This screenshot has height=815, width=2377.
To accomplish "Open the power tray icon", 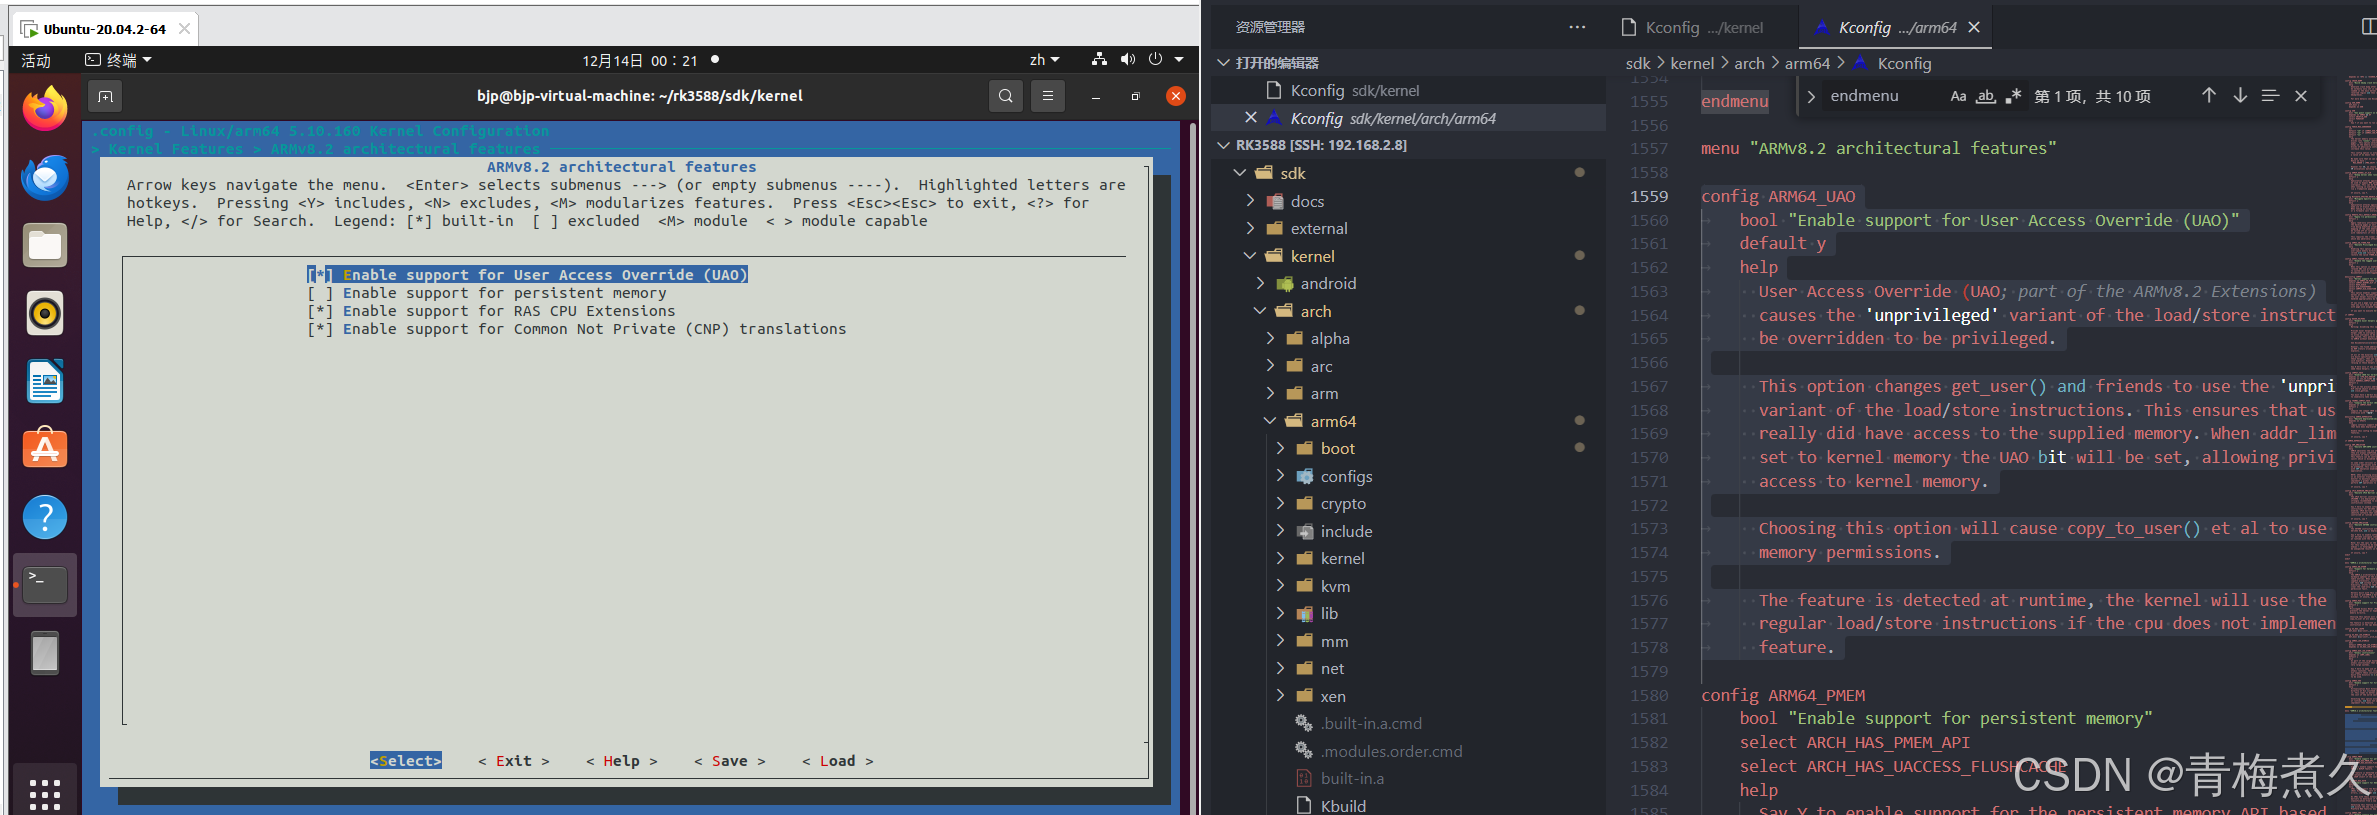I will pyautogui.click(x=1156, y=60).
